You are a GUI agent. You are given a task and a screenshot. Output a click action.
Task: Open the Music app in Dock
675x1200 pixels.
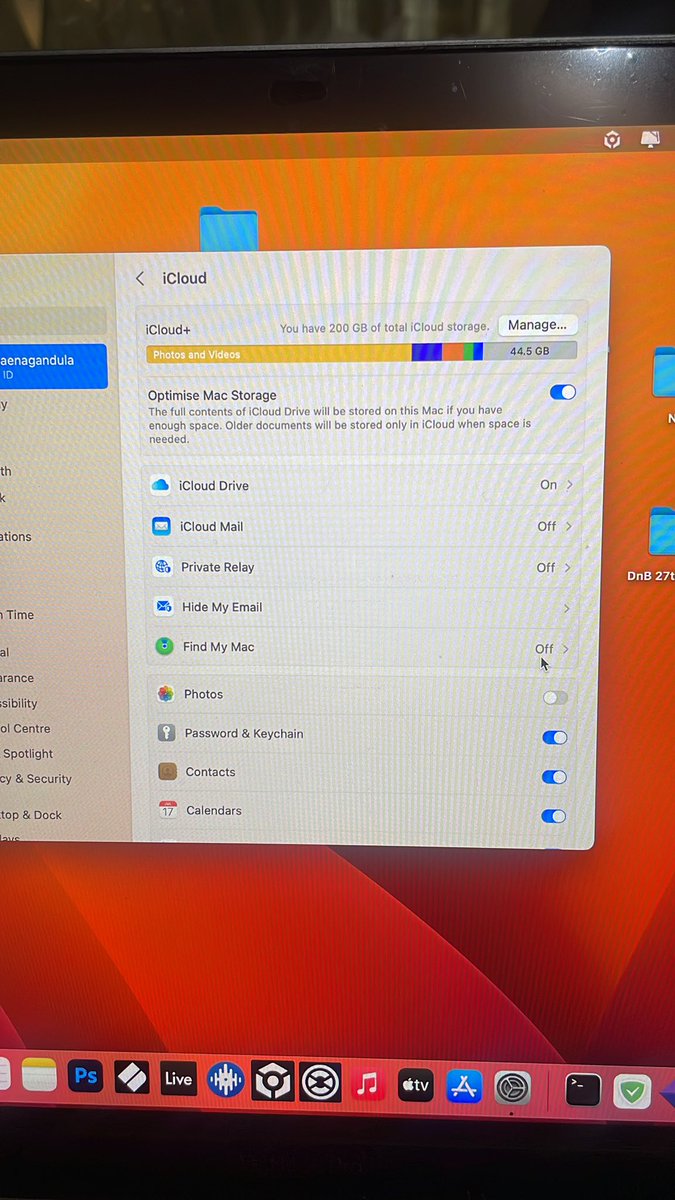coord(368,1084)
